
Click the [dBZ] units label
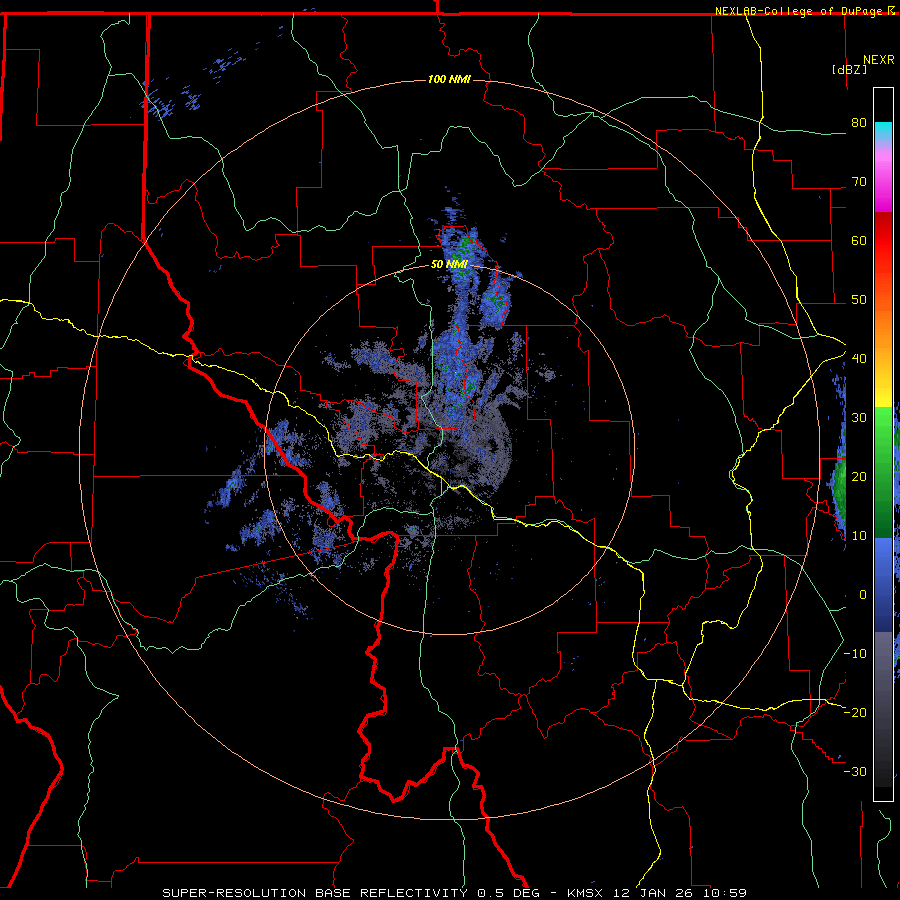[x=849, y=69]
